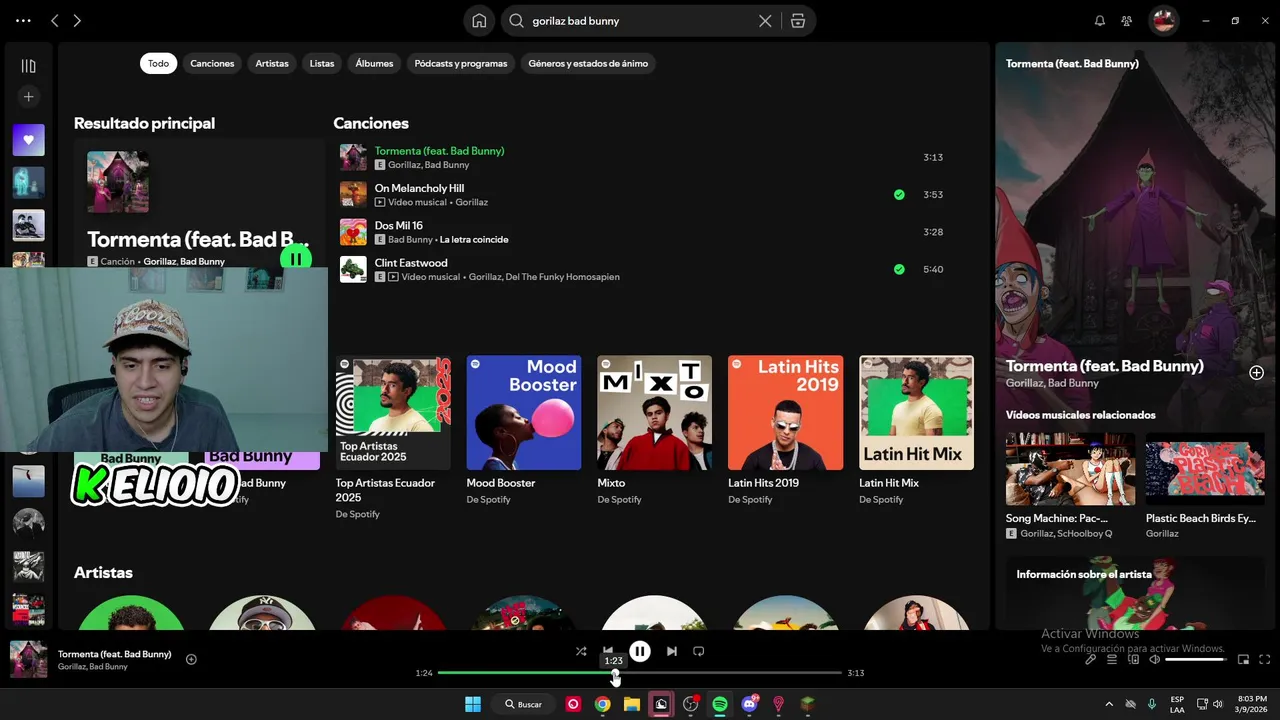The height and width of the screenshot is (720, 1280).
Task: Mute the volume
Action: click(x=1155, y=659)
